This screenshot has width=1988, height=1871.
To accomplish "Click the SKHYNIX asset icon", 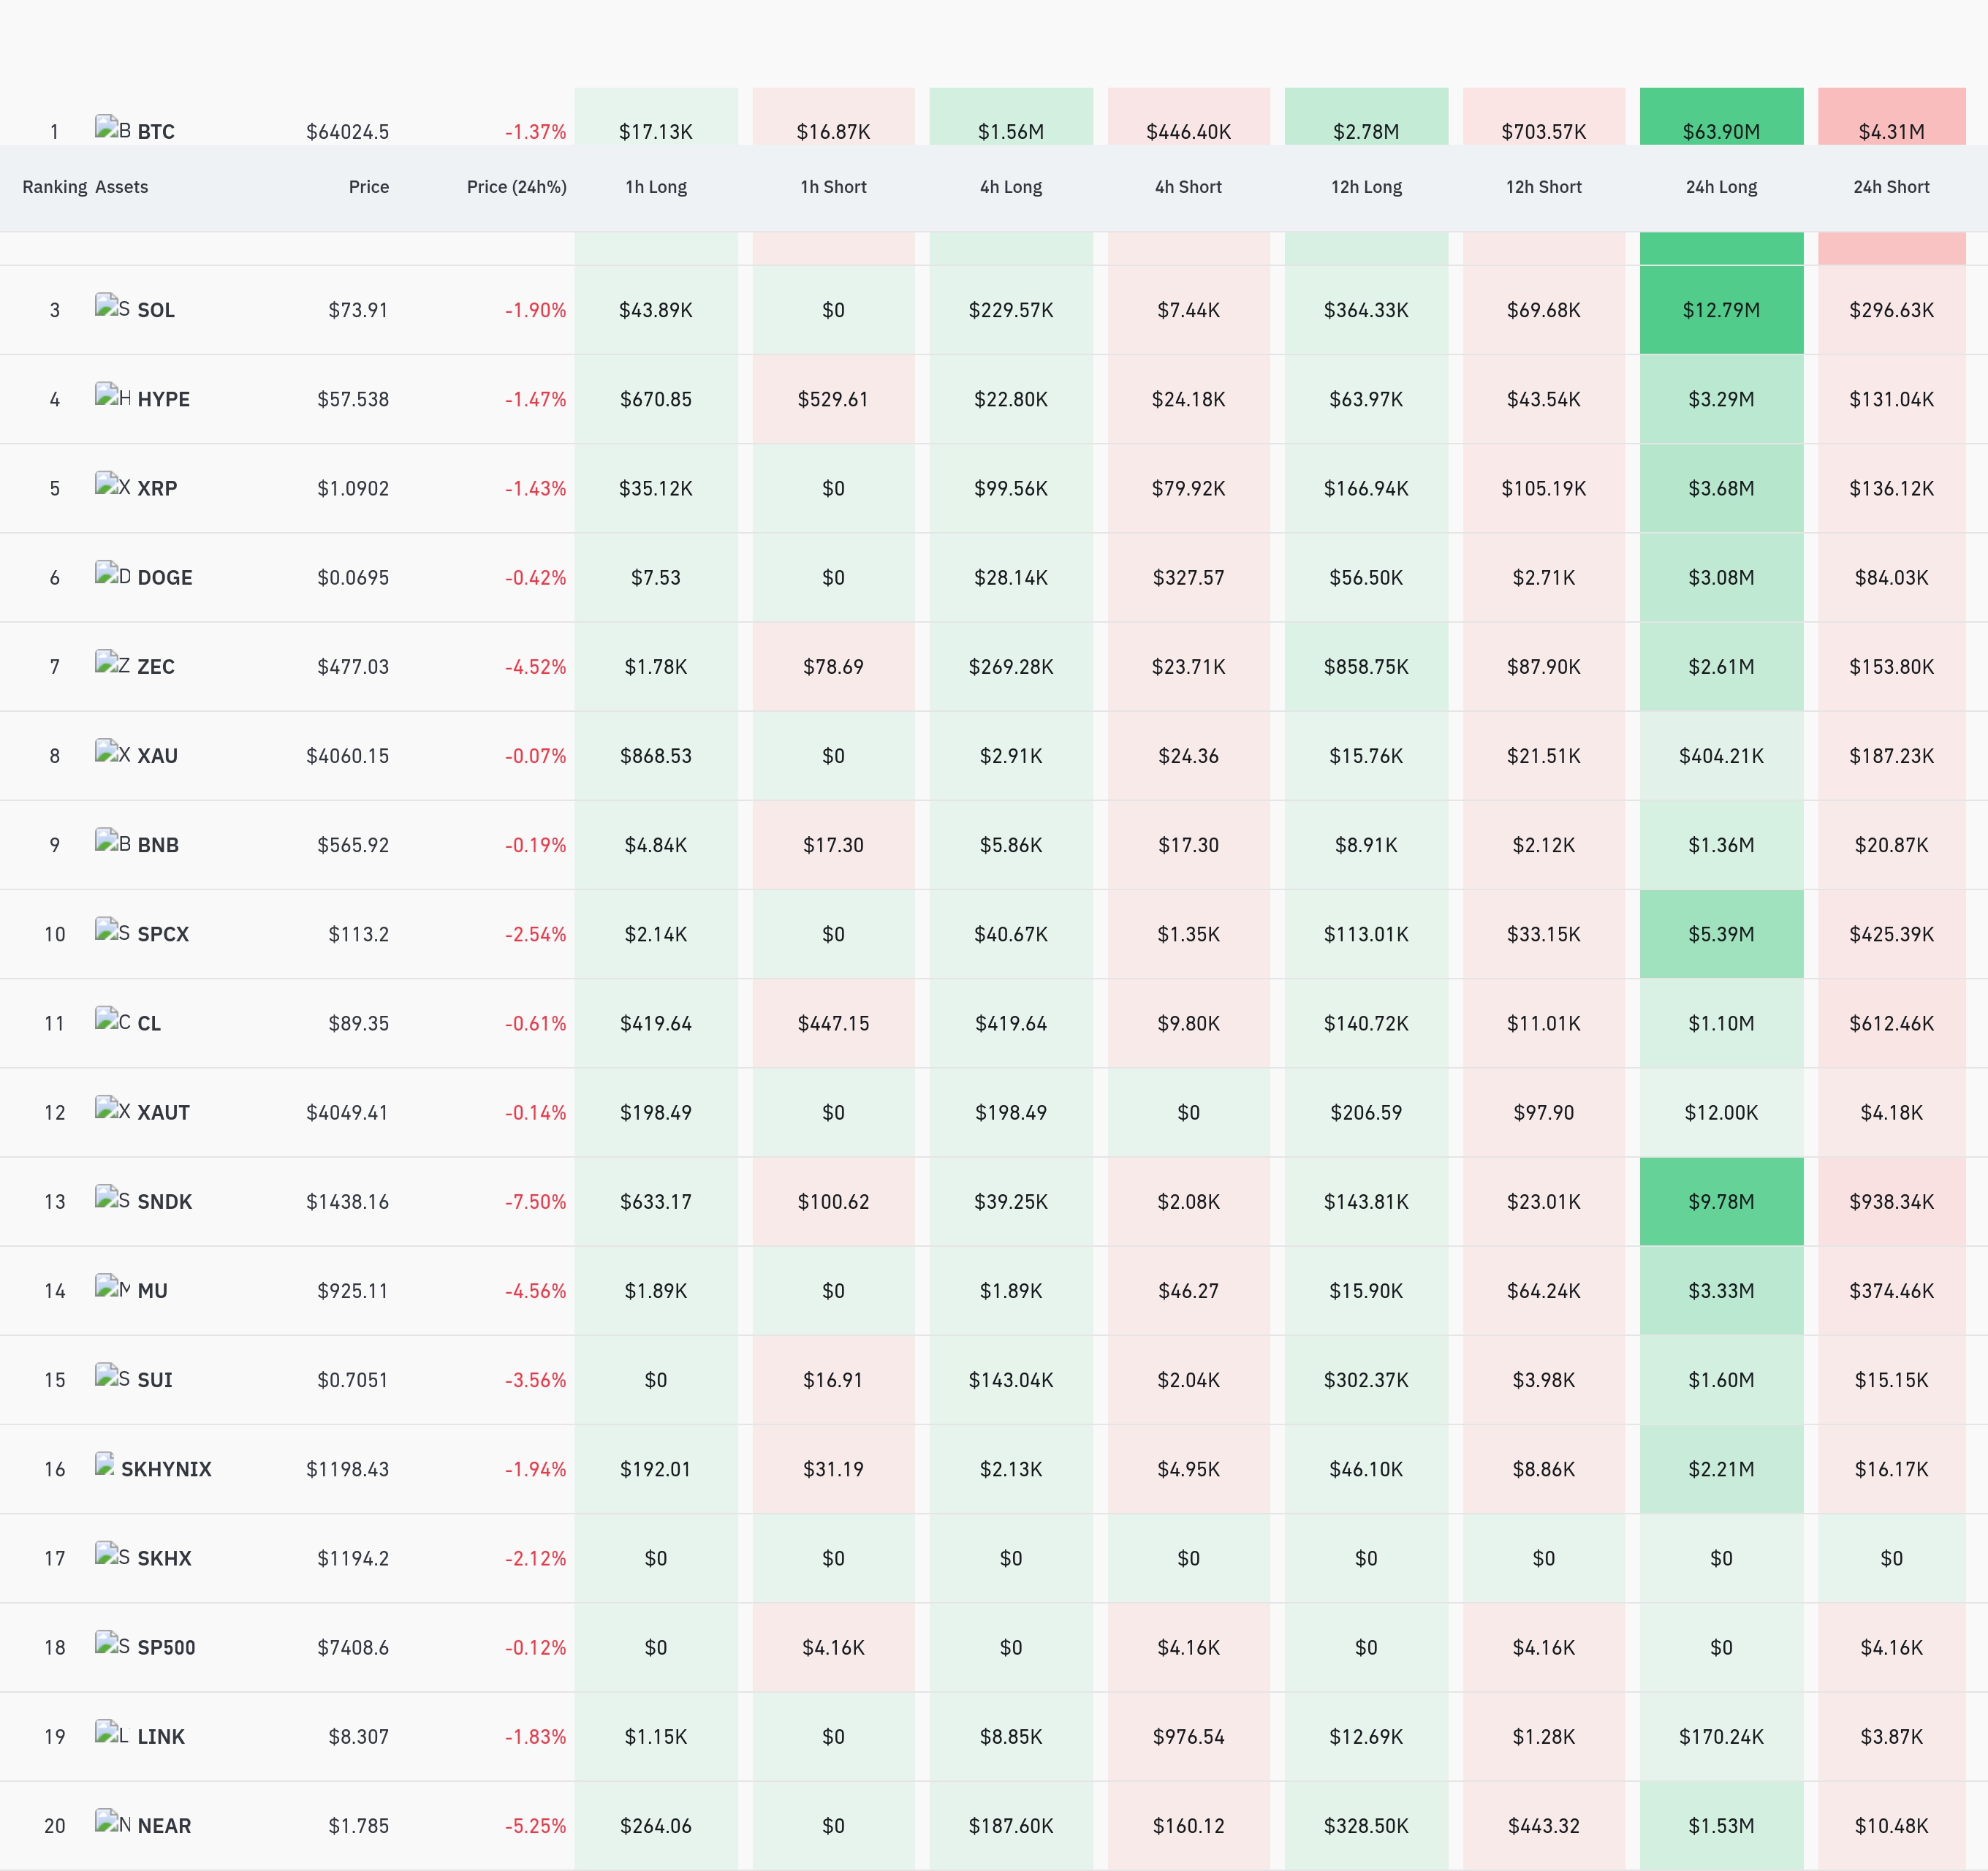I will click(x=104, y=1465).
